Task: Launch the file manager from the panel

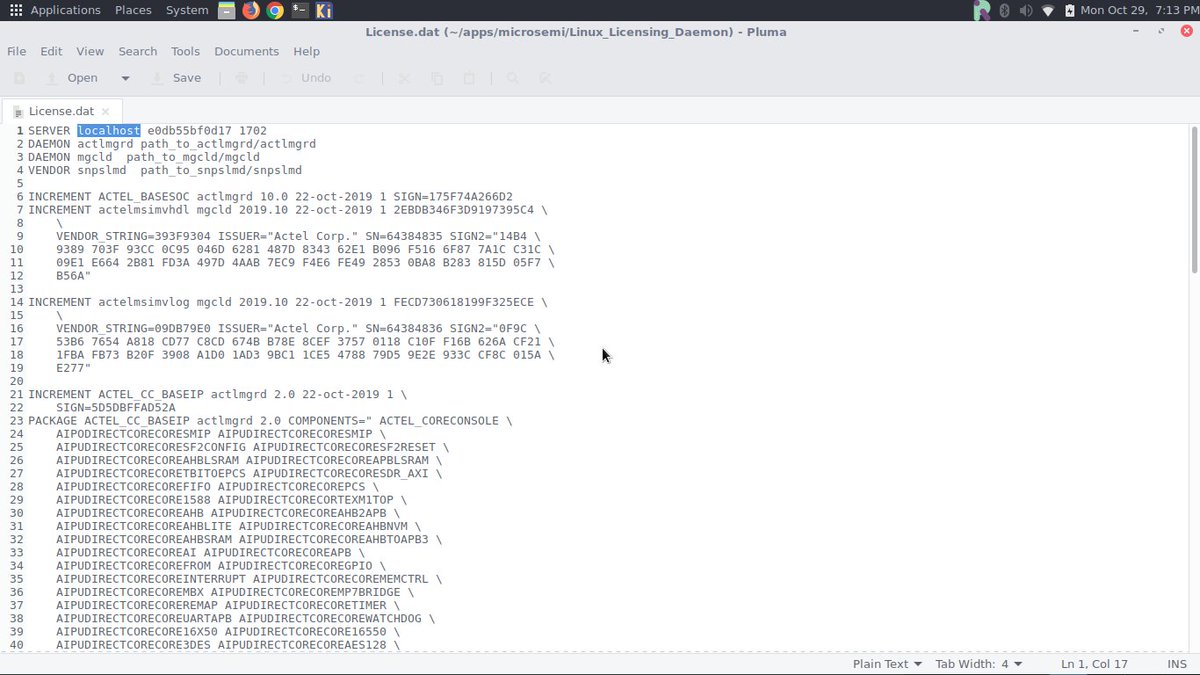Action: click(x=227, y=10)
